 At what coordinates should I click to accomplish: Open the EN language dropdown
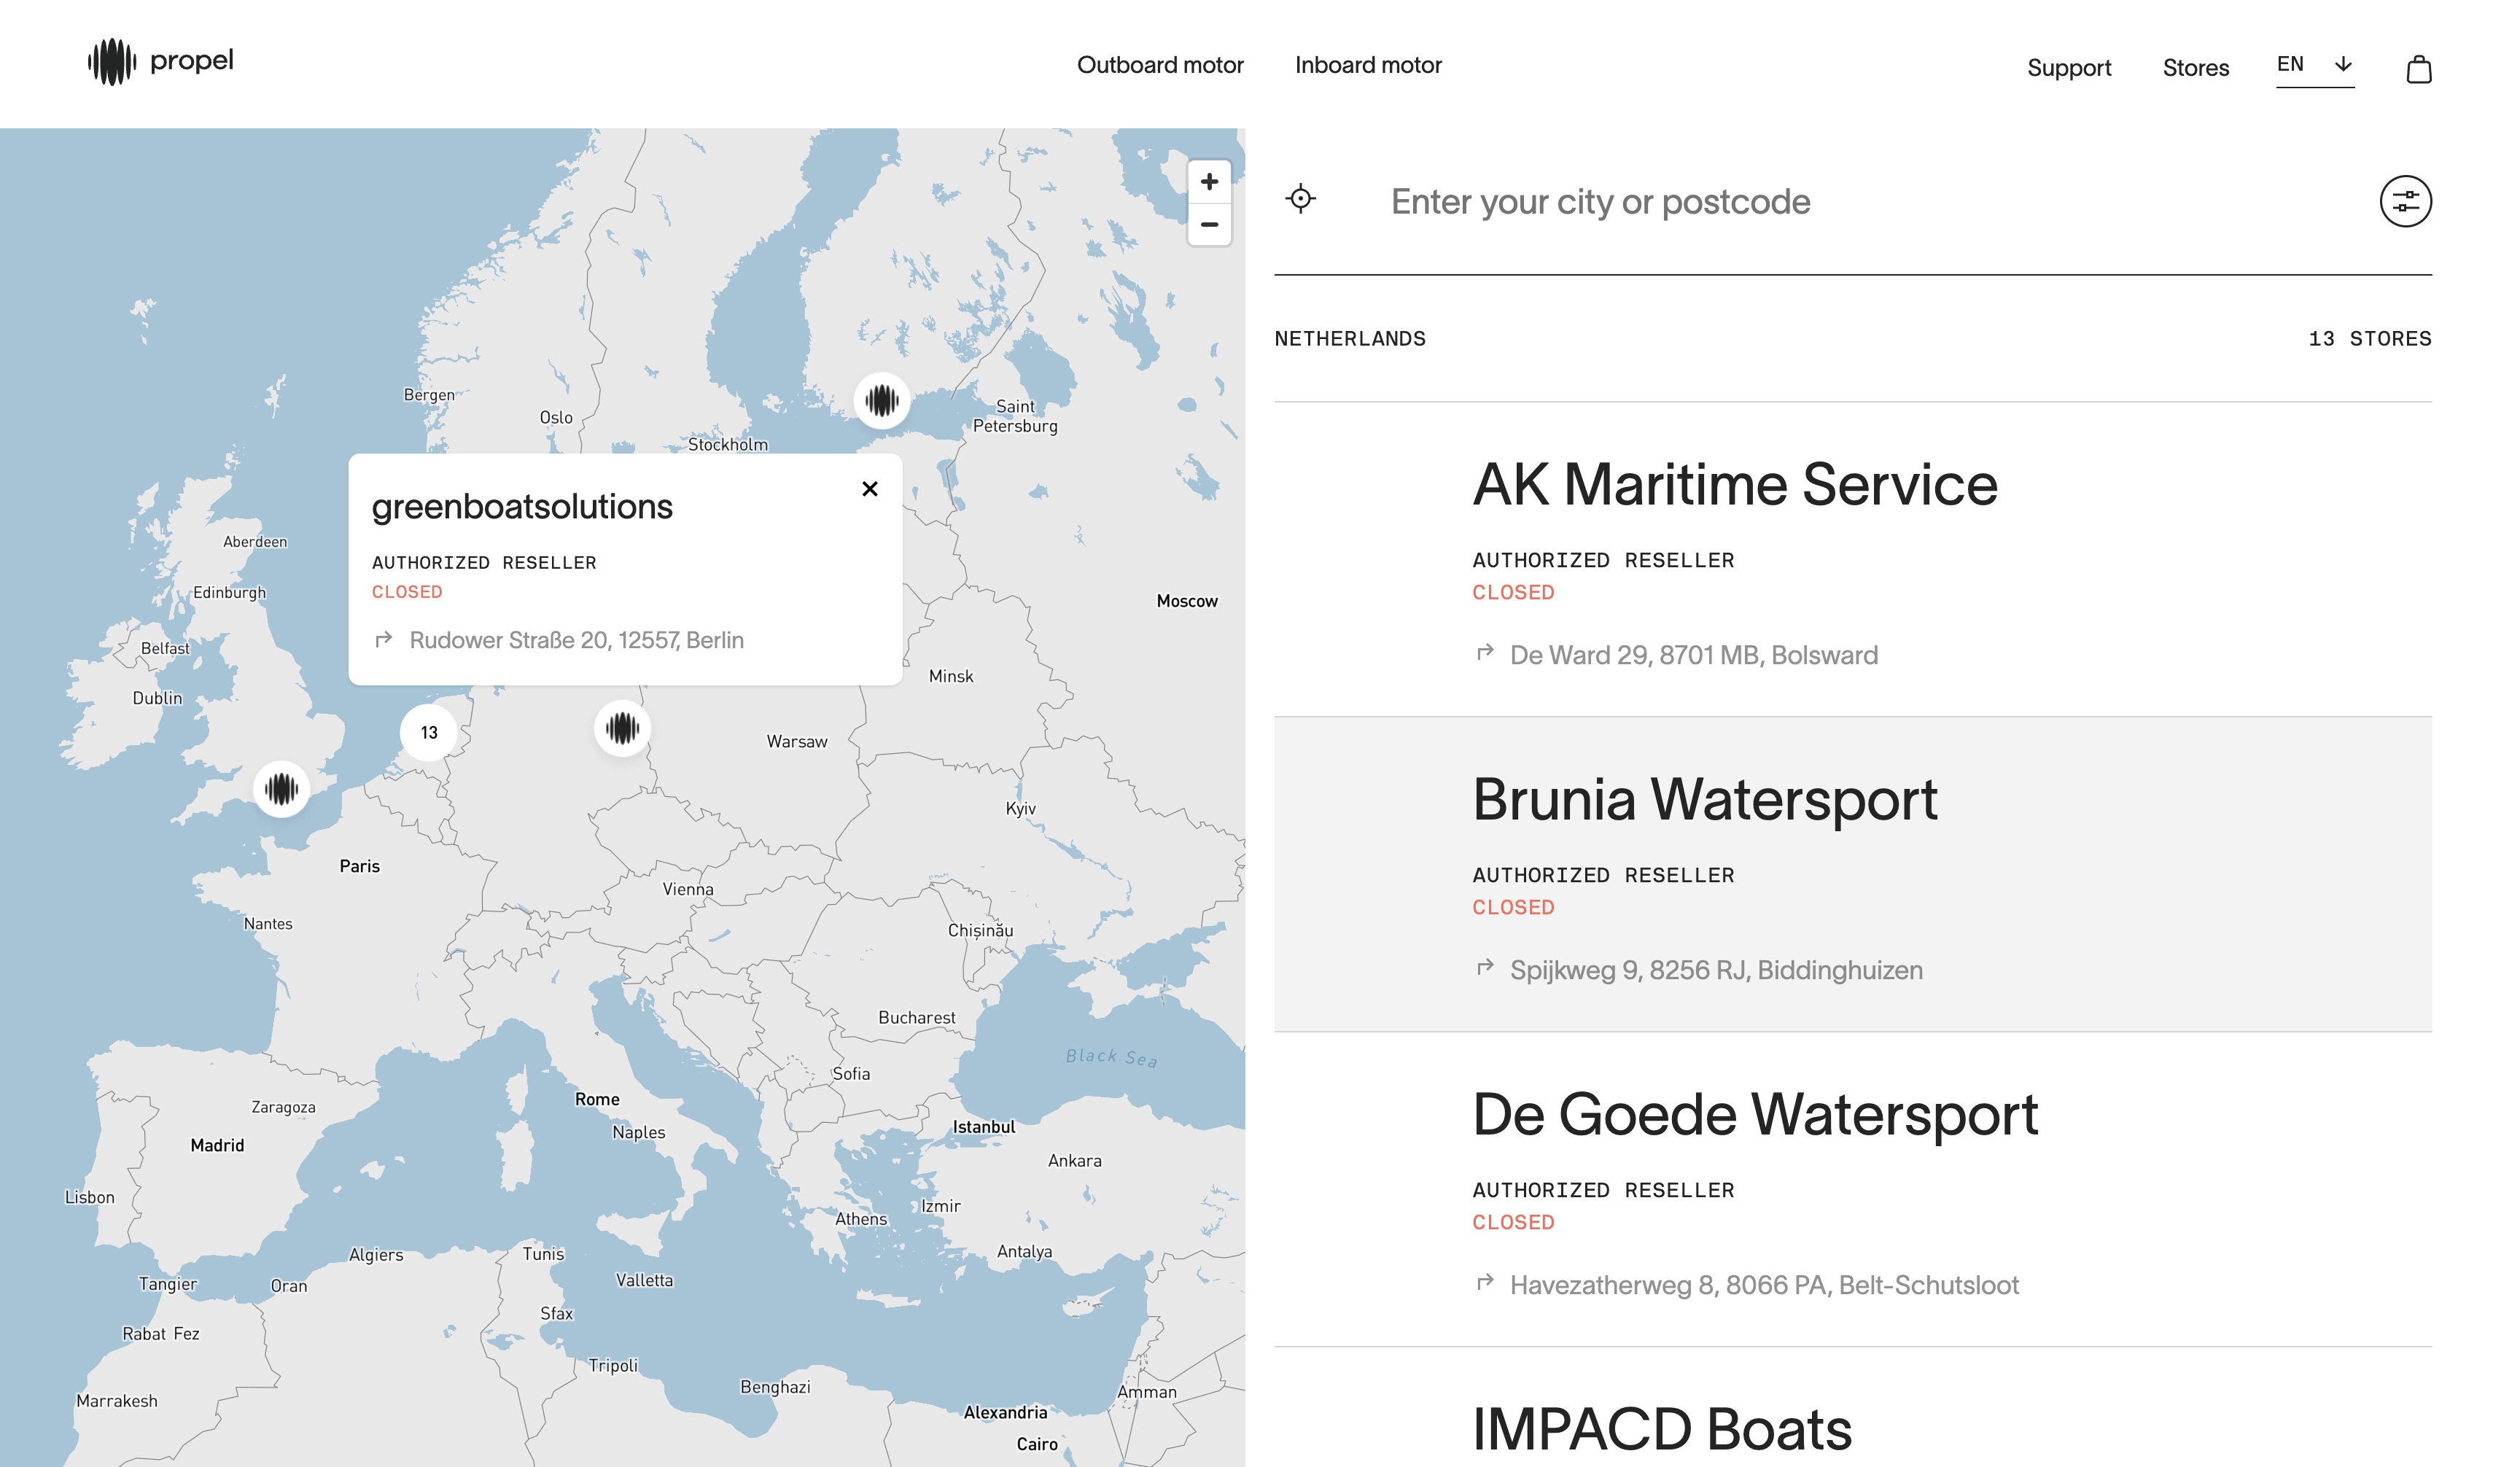pos(2314,65)
